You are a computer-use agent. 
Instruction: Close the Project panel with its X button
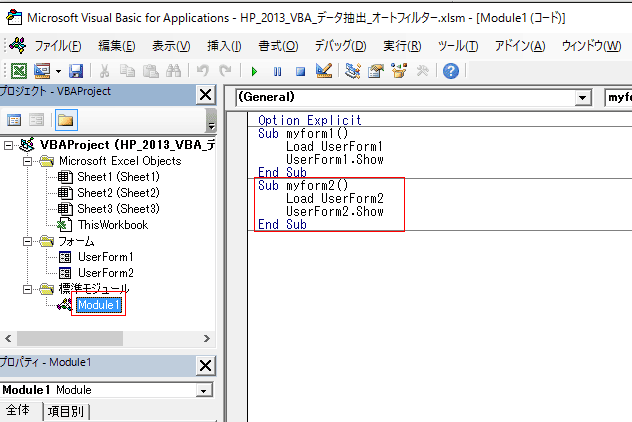[x=205, y=94]
